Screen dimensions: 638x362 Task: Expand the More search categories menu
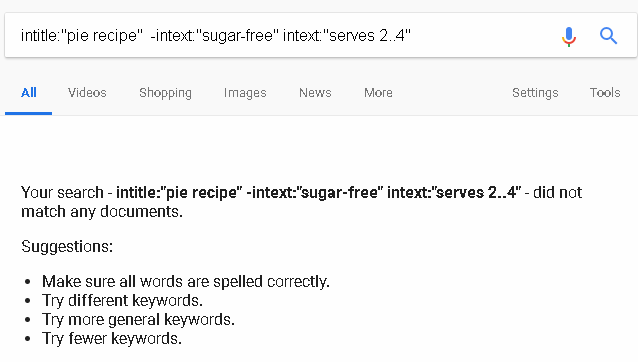tap(378, 93)
